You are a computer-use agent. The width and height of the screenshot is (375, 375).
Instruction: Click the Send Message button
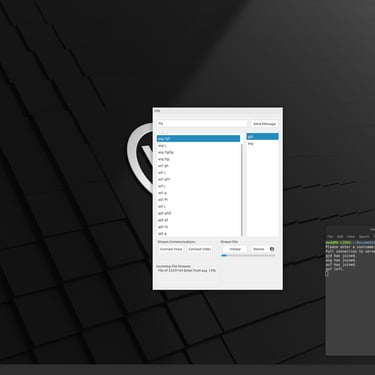pyautogui.click(x=264, y=124)
